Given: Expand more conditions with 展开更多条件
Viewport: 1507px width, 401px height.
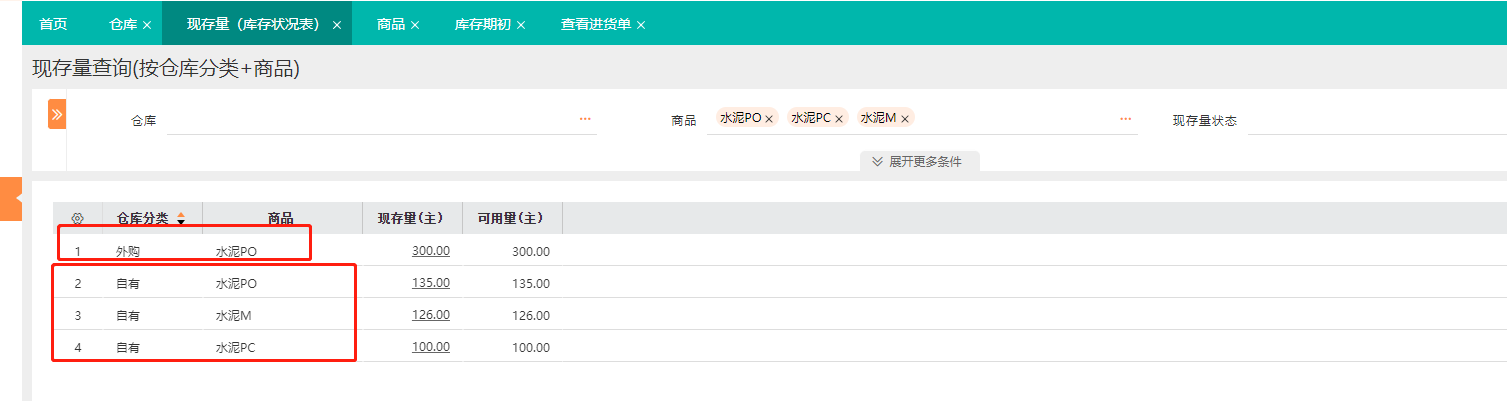Looking at the screenshot, I should pos(918,161).
